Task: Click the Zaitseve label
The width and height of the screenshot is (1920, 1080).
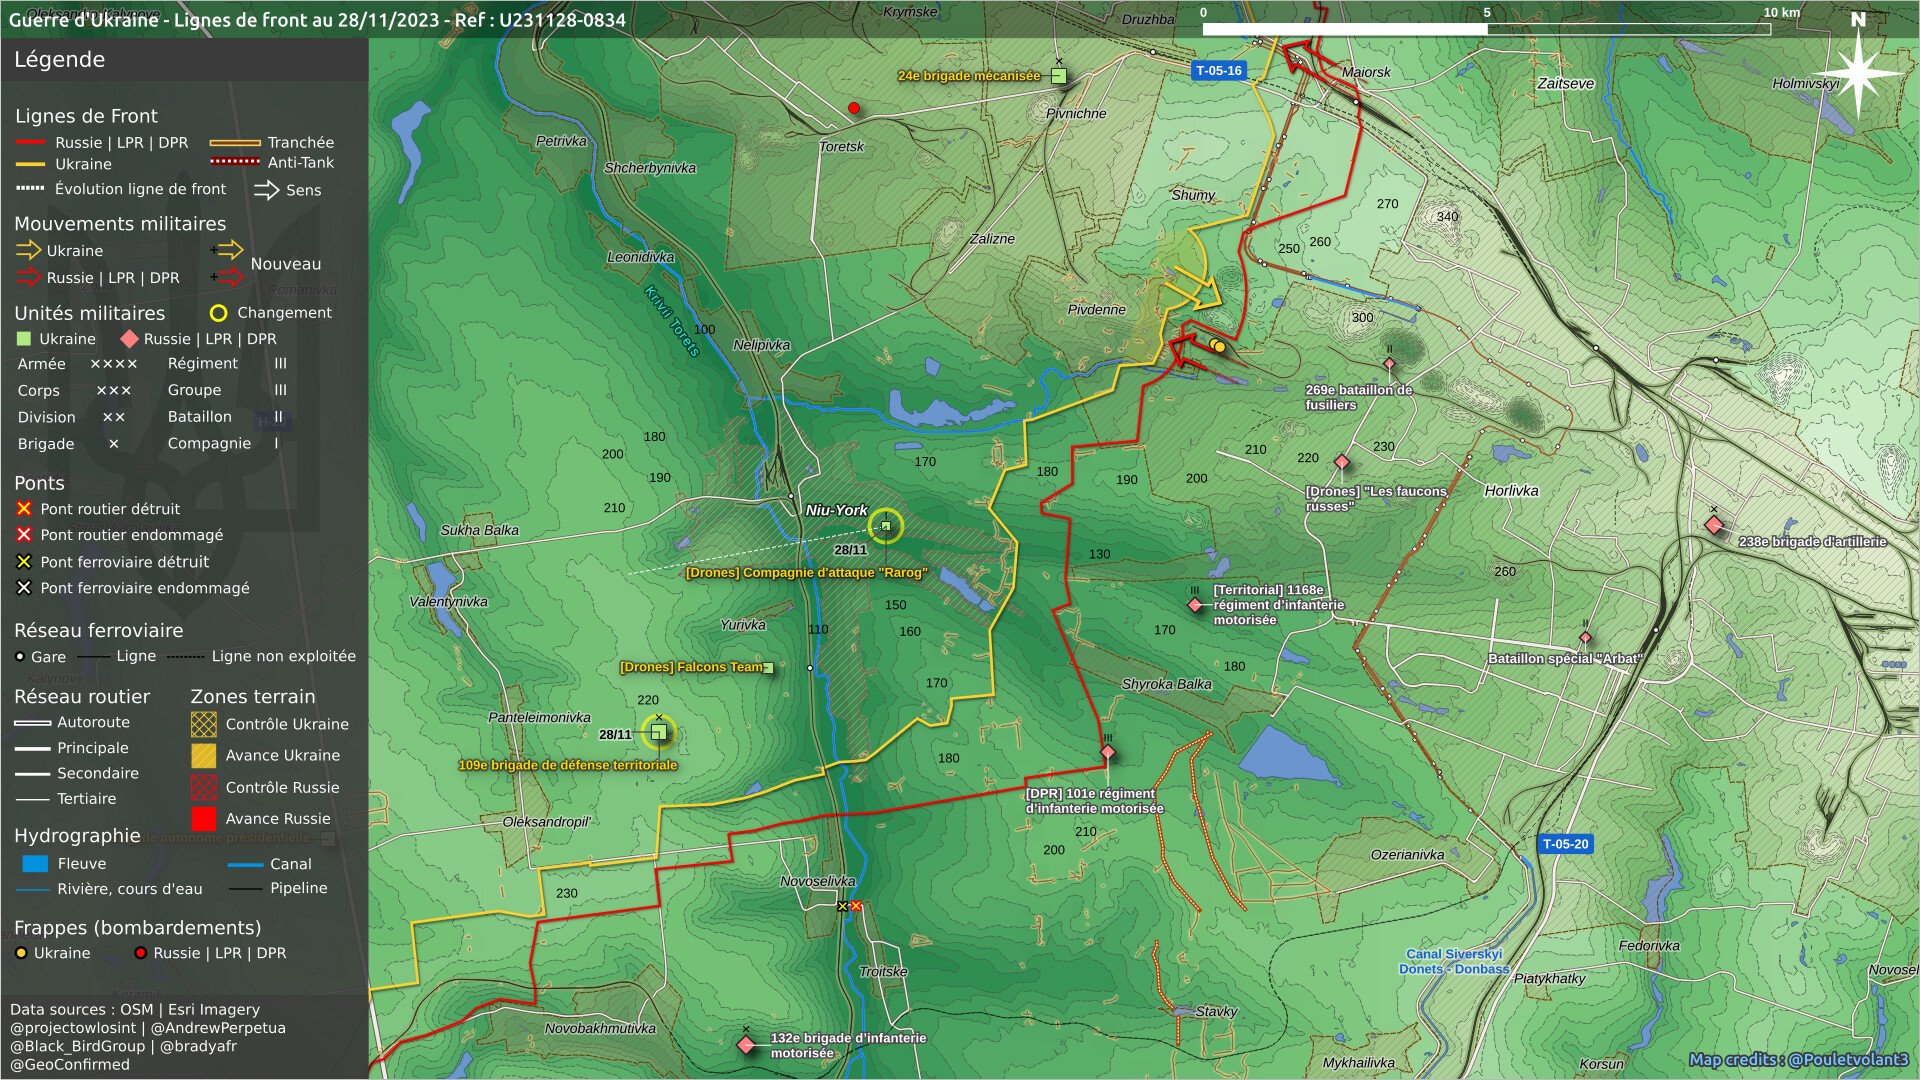Action: (1565, 83)
